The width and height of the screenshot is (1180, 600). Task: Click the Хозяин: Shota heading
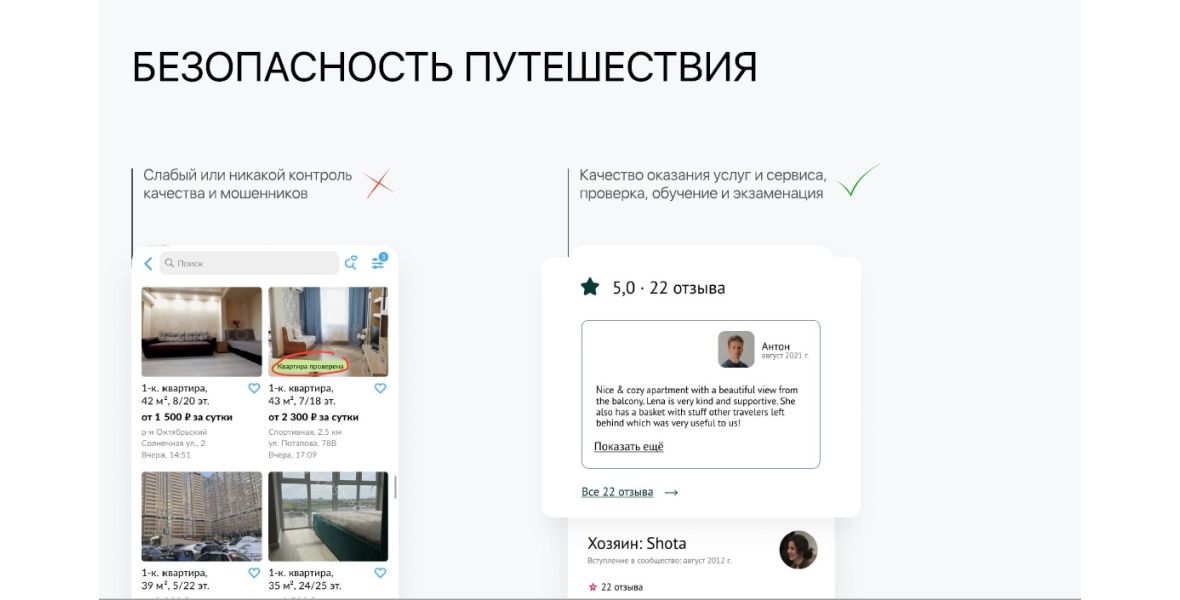[x=637, y=544]
